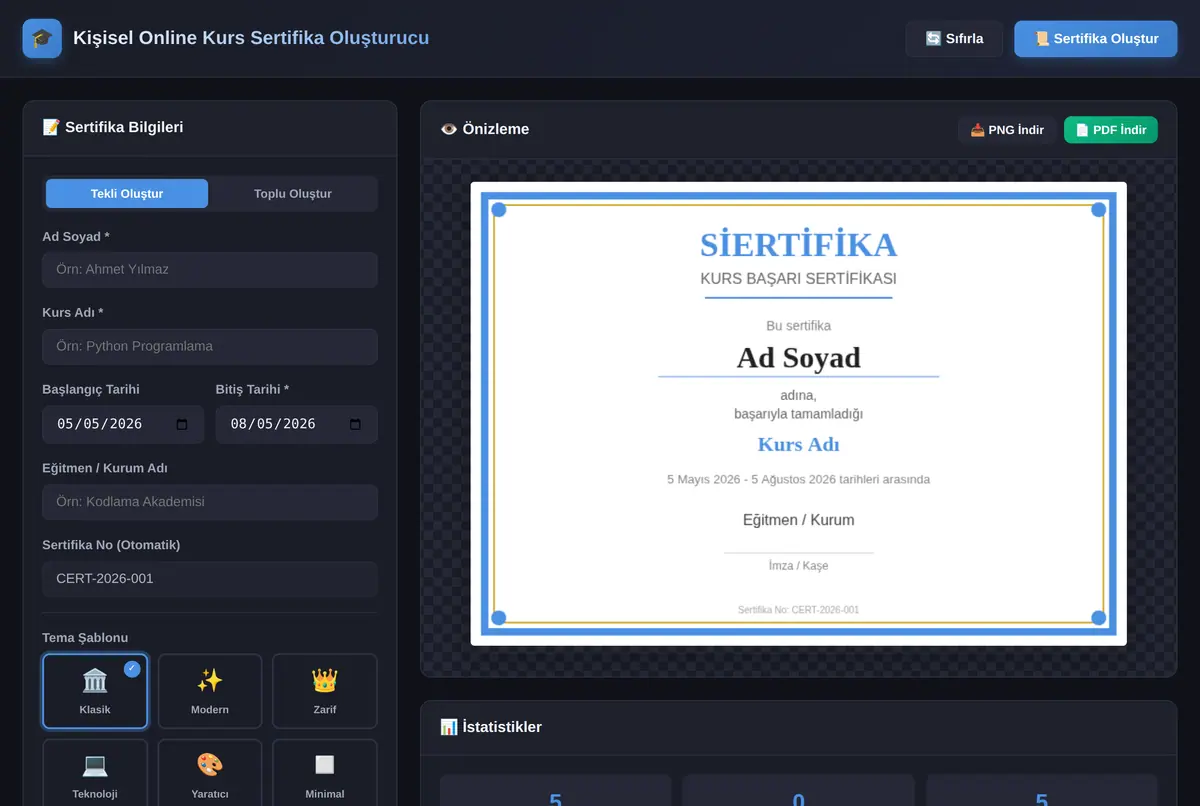
Task: Click the Önizleme panel heading
Action: 485,129
